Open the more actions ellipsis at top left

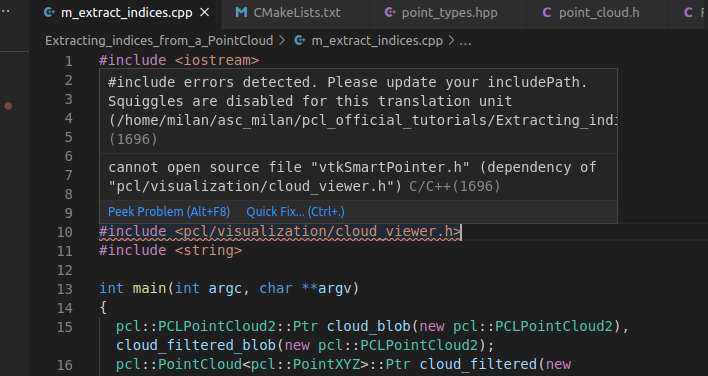coord(5,11)
